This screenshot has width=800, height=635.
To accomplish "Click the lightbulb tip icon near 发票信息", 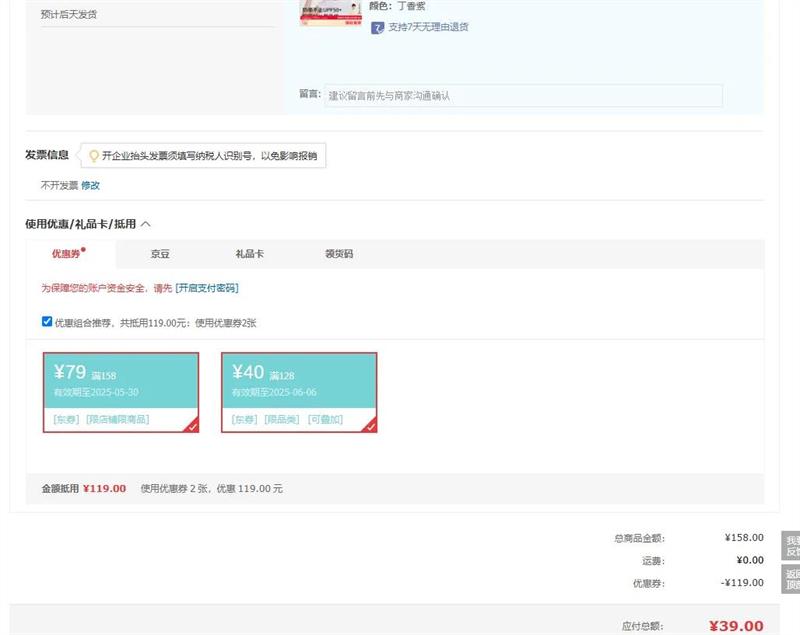I will (94, 156).
